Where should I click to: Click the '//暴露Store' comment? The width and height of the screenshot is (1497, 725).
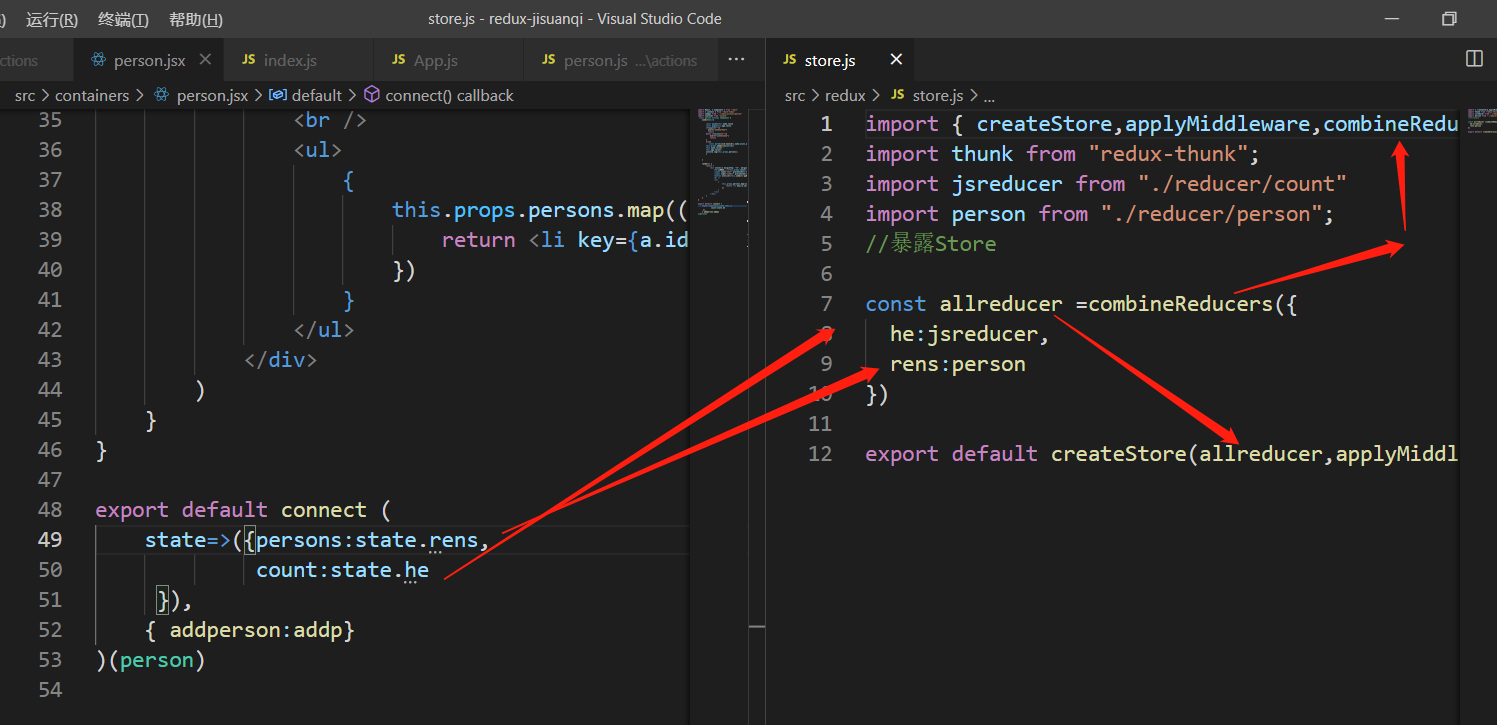click(x=931, y=244)
